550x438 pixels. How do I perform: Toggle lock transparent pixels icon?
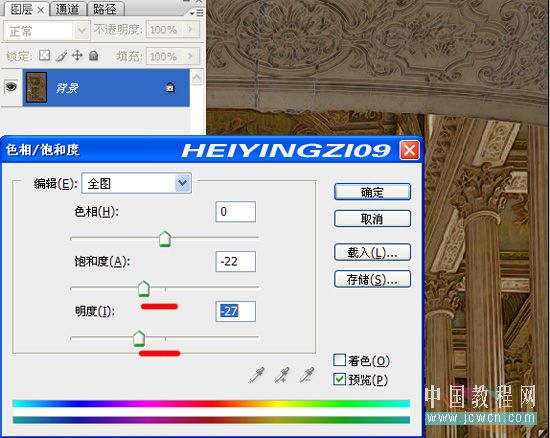click(44, 55)
